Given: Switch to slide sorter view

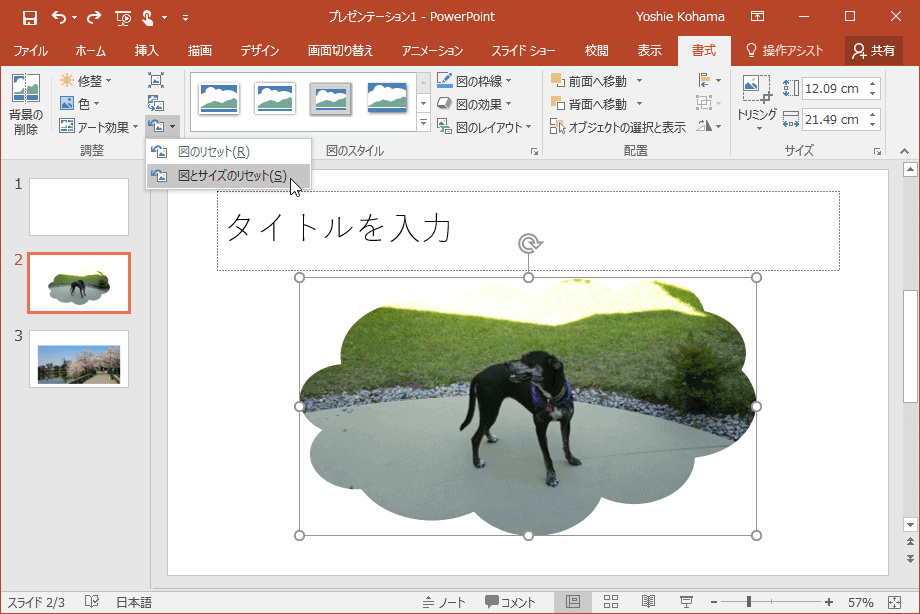Looking at the screenshot, I should (610, 602).
